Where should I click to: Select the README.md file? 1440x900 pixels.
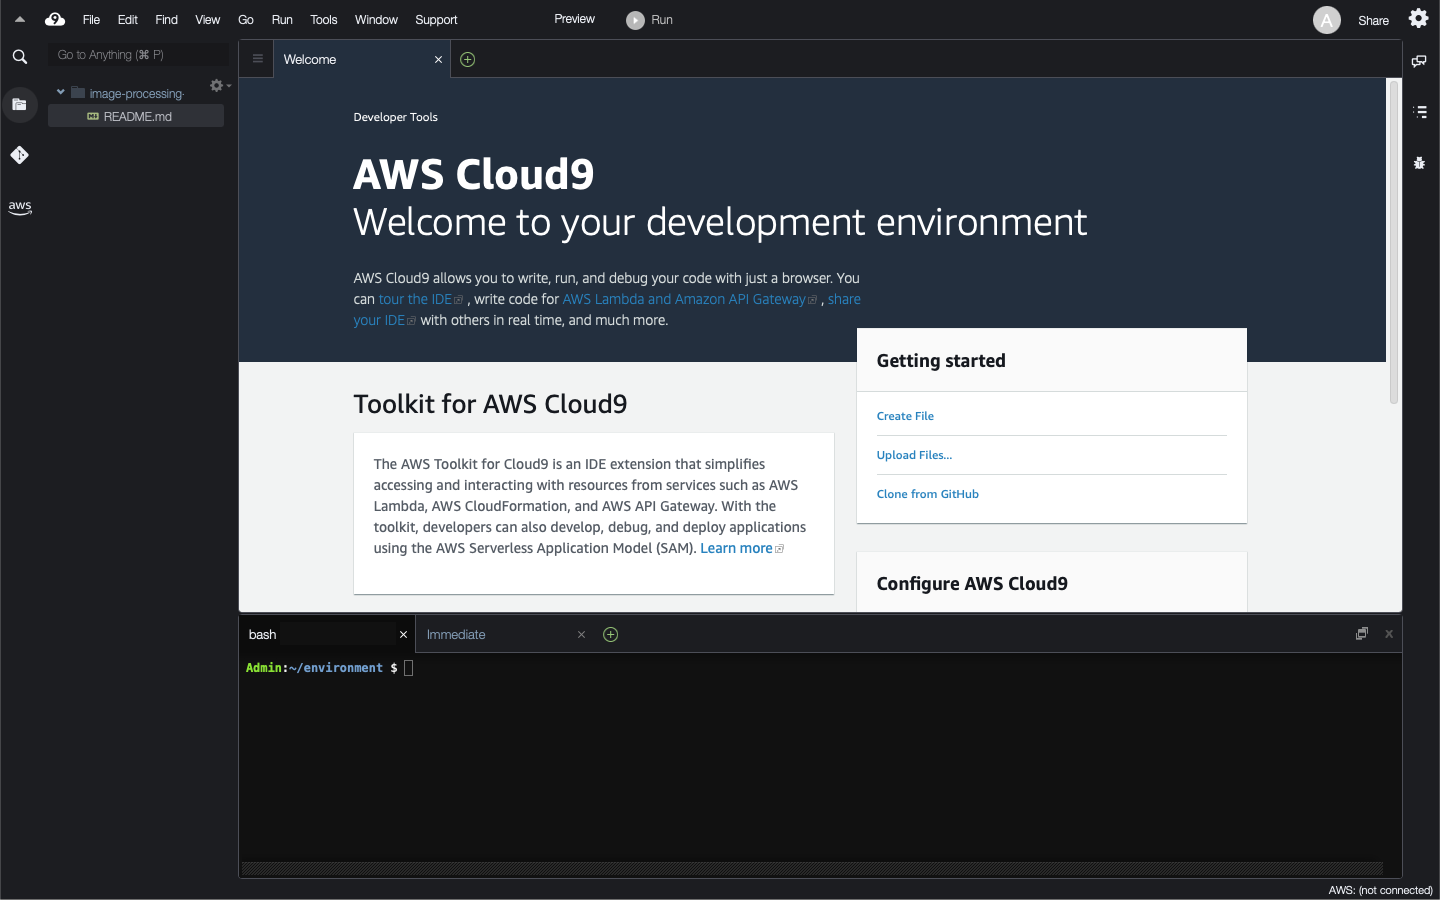click(136, 116)
